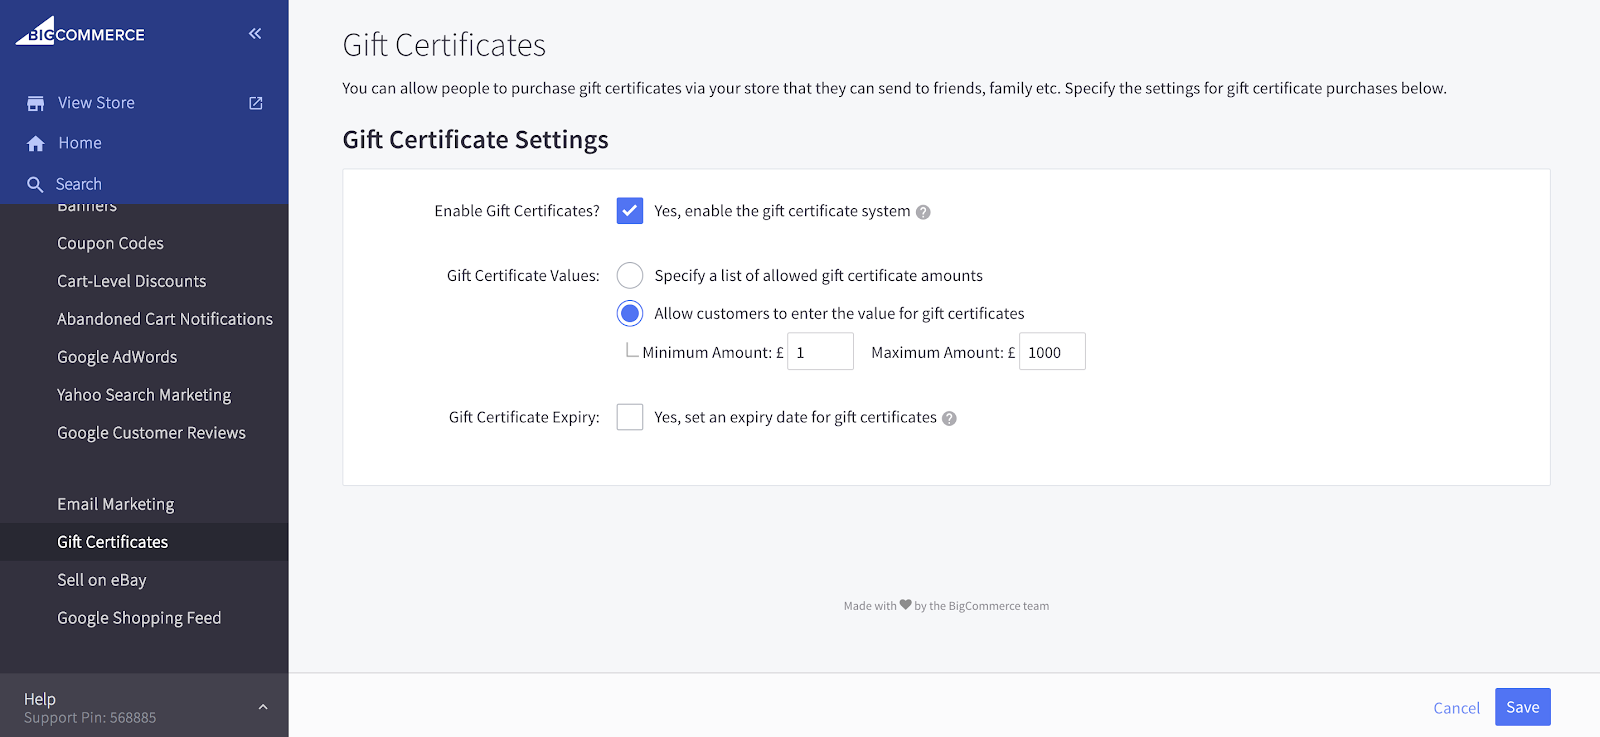Click the Search magnifier icon
1600x737 pixels.
[x=35, y=185]
